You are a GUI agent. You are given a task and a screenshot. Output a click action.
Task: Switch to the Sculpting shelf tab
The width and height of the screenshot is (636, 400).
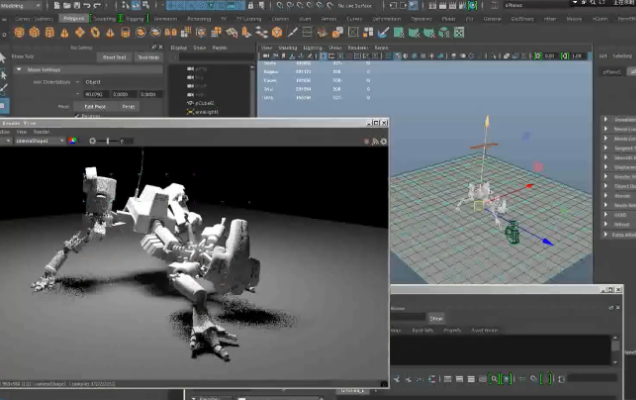tap(104, 18)
